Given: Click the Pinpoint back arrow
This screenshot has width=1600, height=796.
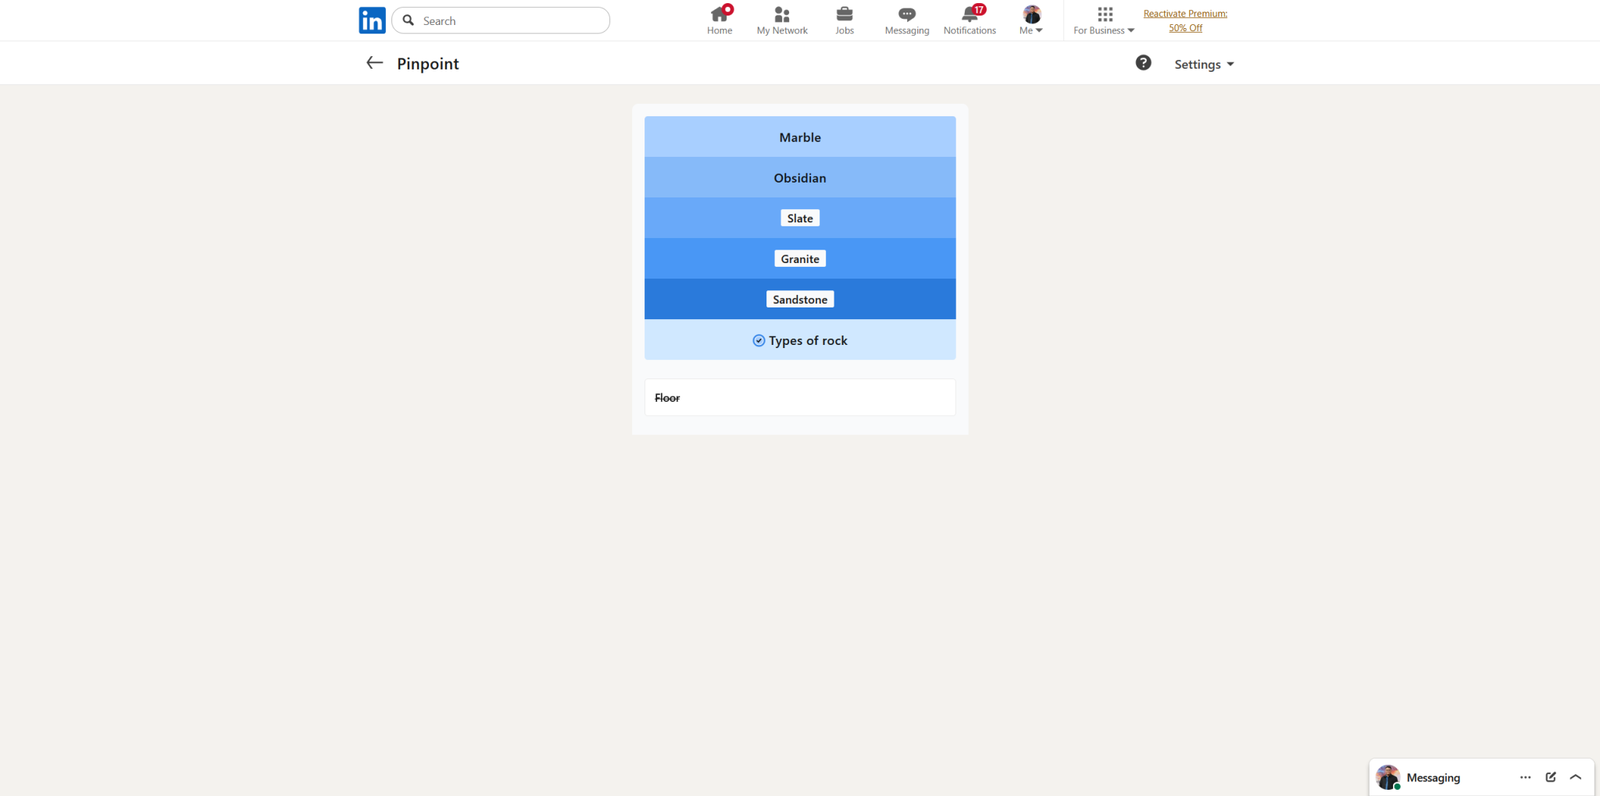Looking at the screenshot, I should [374, 63].
